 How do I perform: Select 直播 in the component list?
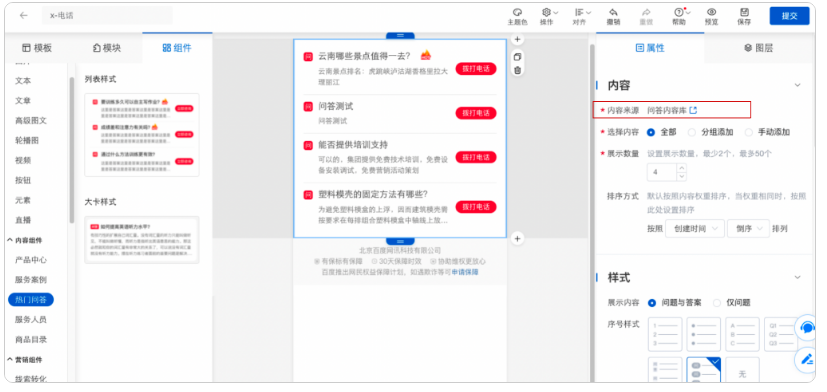pyautogui.click(x=23, y=220)
